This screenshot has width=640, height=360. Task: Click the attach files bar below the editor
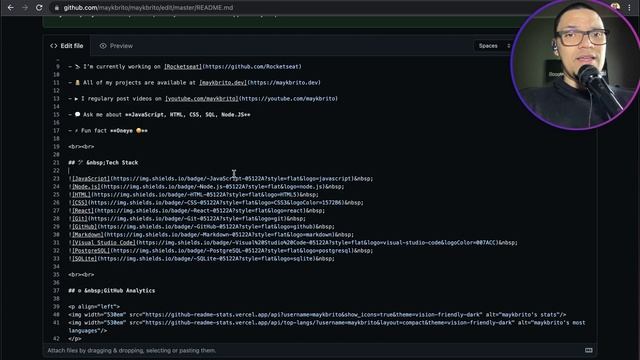[x=320, y=350]
